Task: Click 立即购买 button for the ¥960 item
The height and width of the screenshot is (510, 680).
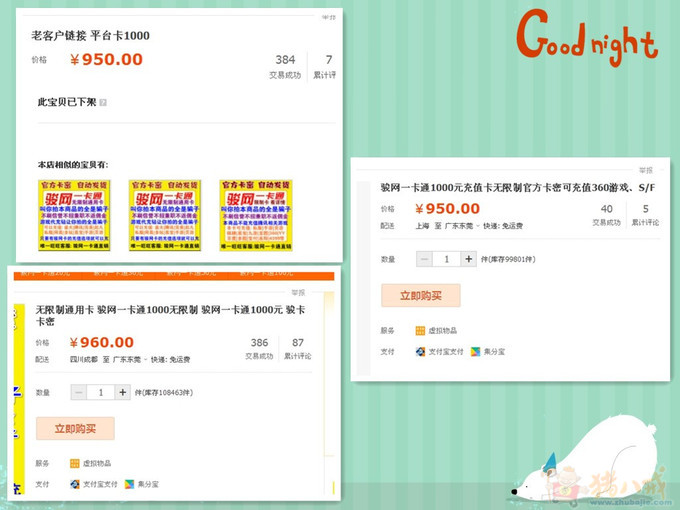Action: coord(75,429)
